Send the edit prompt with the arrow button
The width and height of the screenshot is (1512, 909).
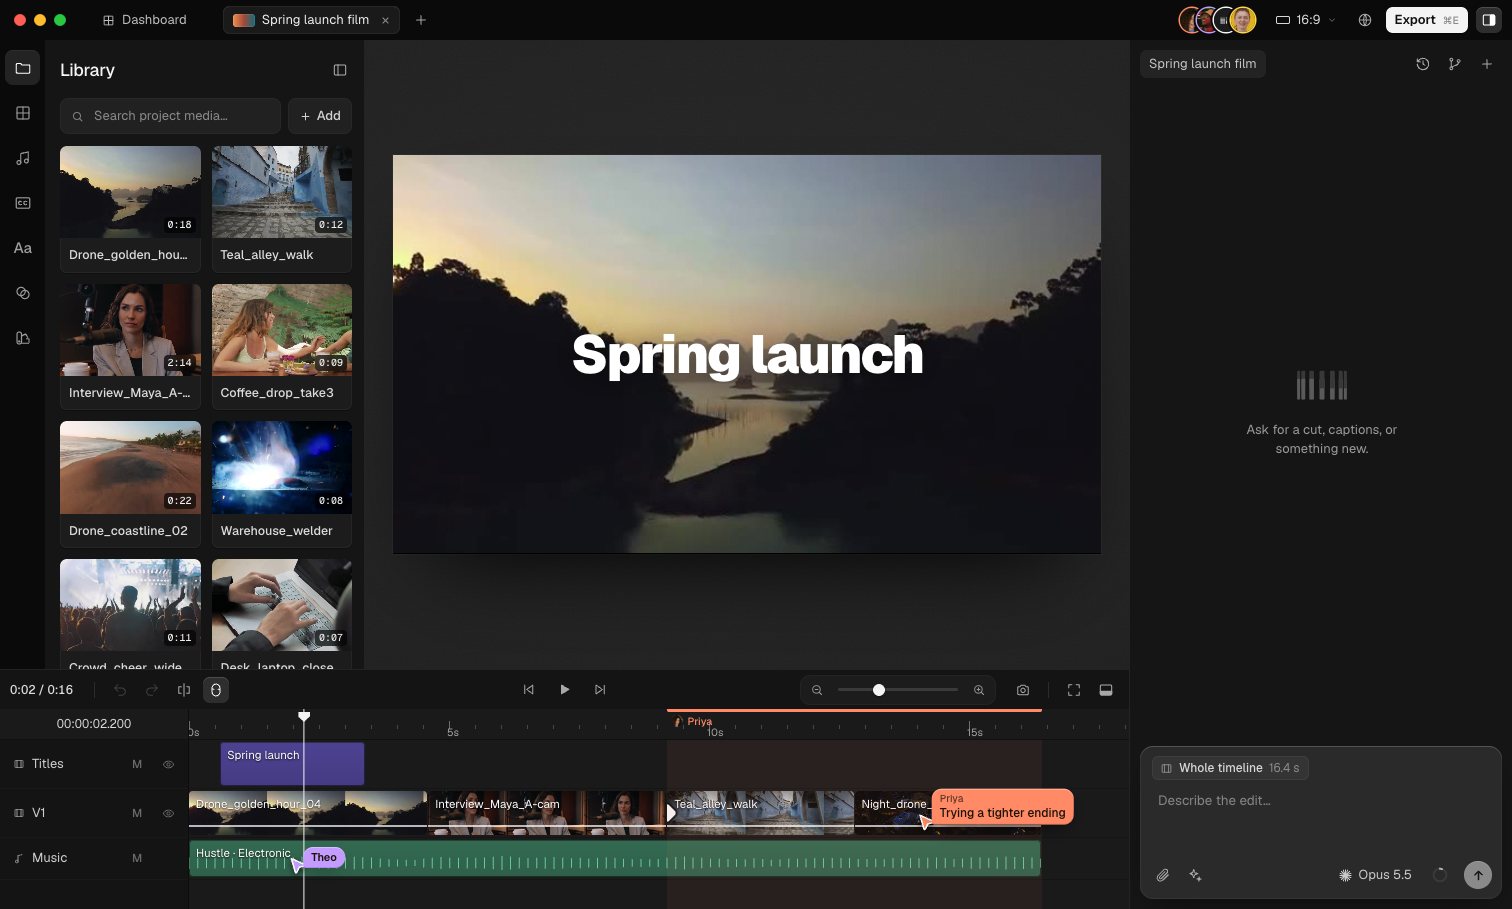point(1478,875)
